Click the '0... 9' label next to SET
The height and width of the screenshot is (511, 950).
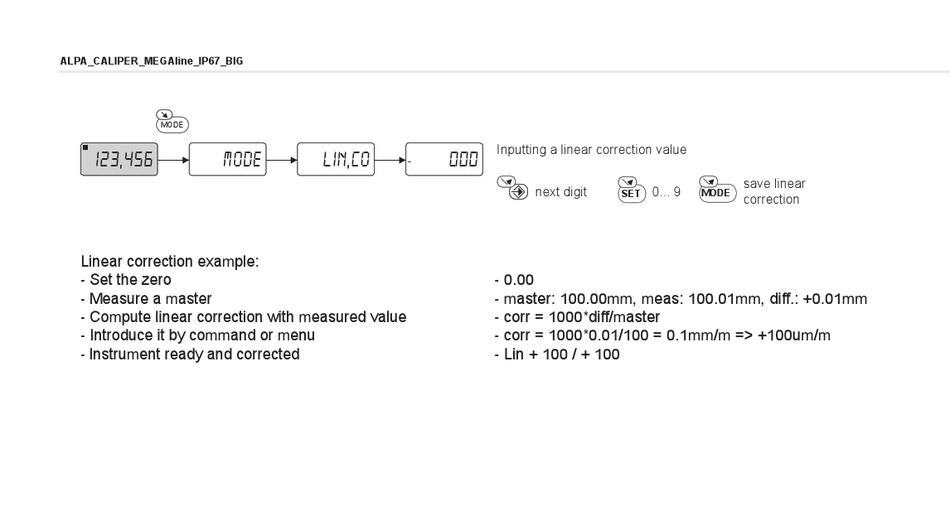666,192
